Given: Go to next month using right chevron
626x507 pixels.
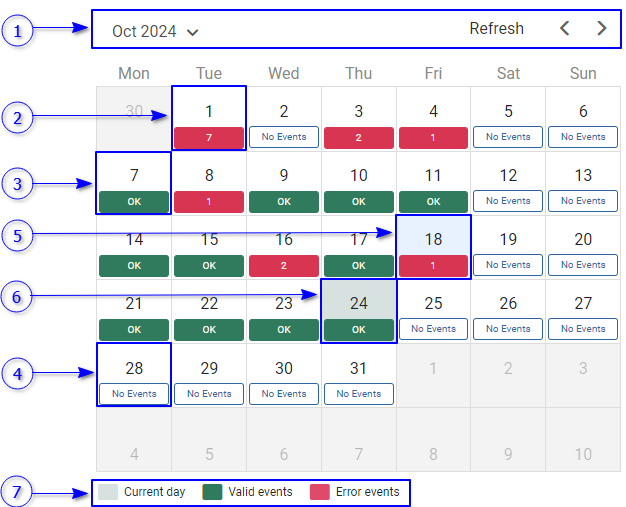Looking at the screenshot, I should [x=601, y=29].
